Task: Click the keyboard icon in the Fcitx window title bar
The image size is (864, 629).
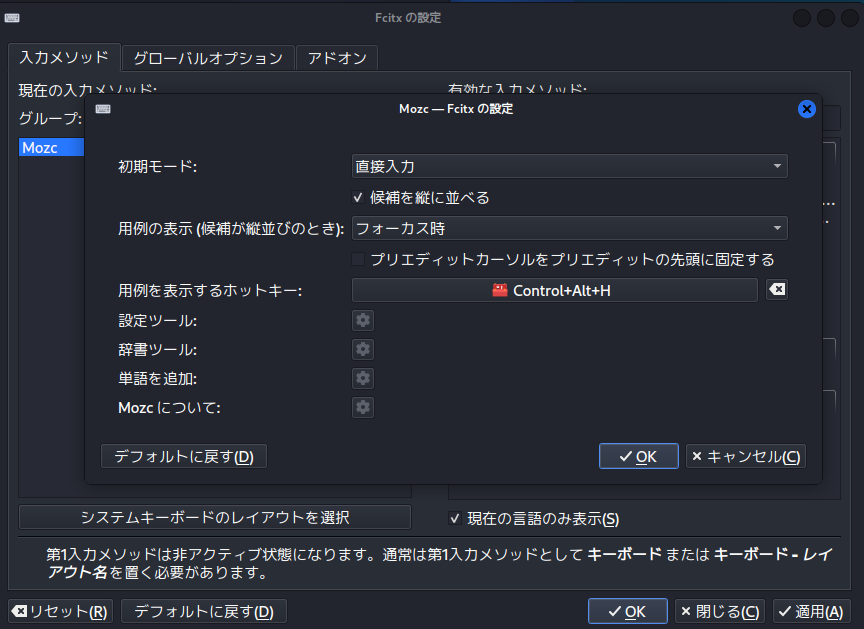Action: pos(12,18)
